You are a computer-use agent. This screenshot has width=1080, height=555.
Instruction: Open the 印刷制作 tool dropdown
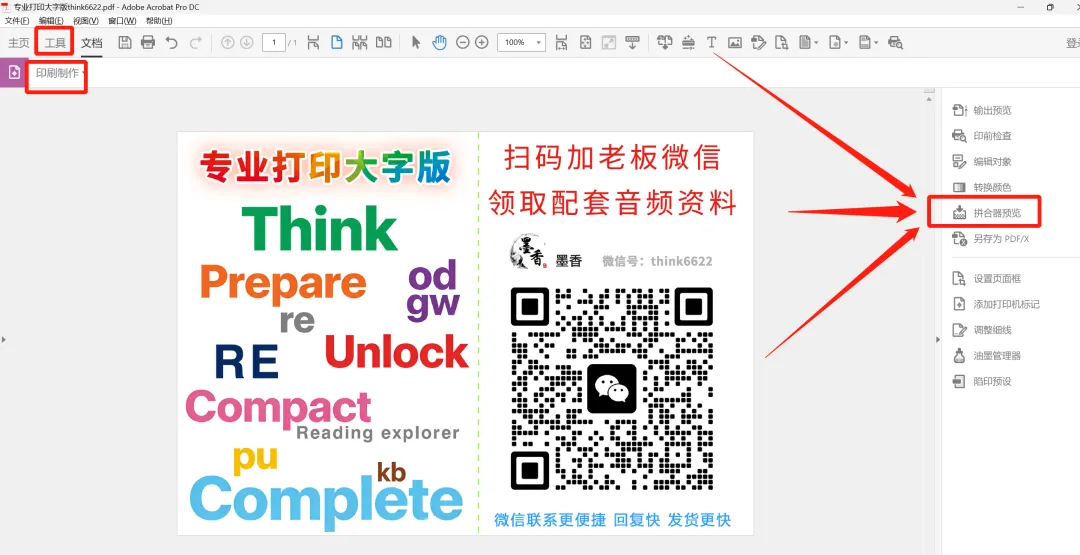point(60,73)
